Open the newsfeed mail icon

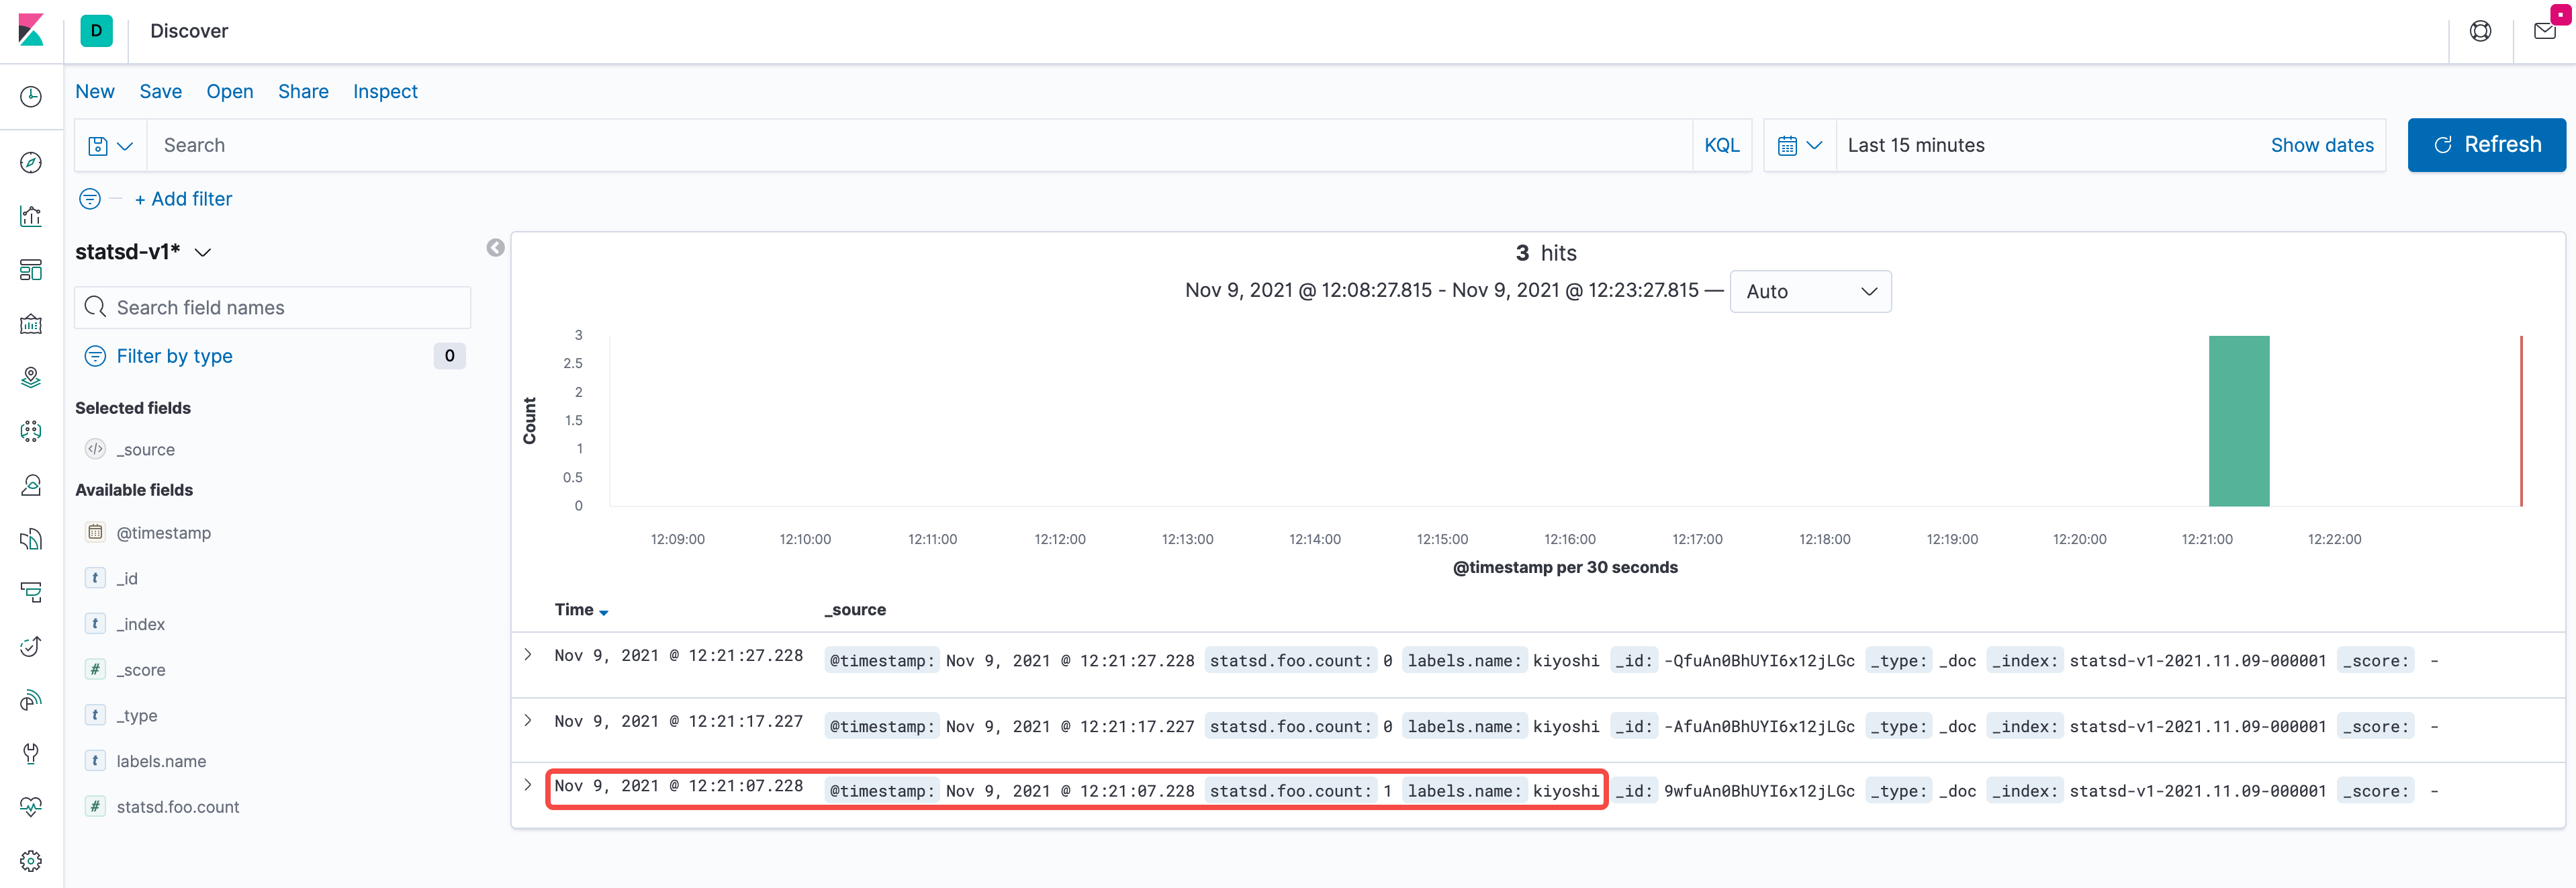click(x=2545, y=30)
